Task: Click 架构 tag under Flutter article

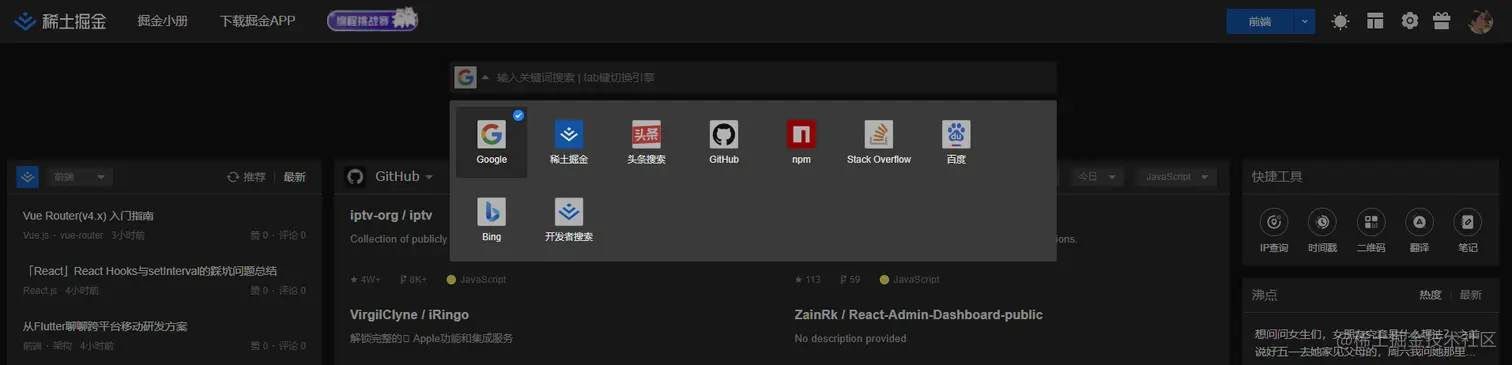Action: (62, 346)
